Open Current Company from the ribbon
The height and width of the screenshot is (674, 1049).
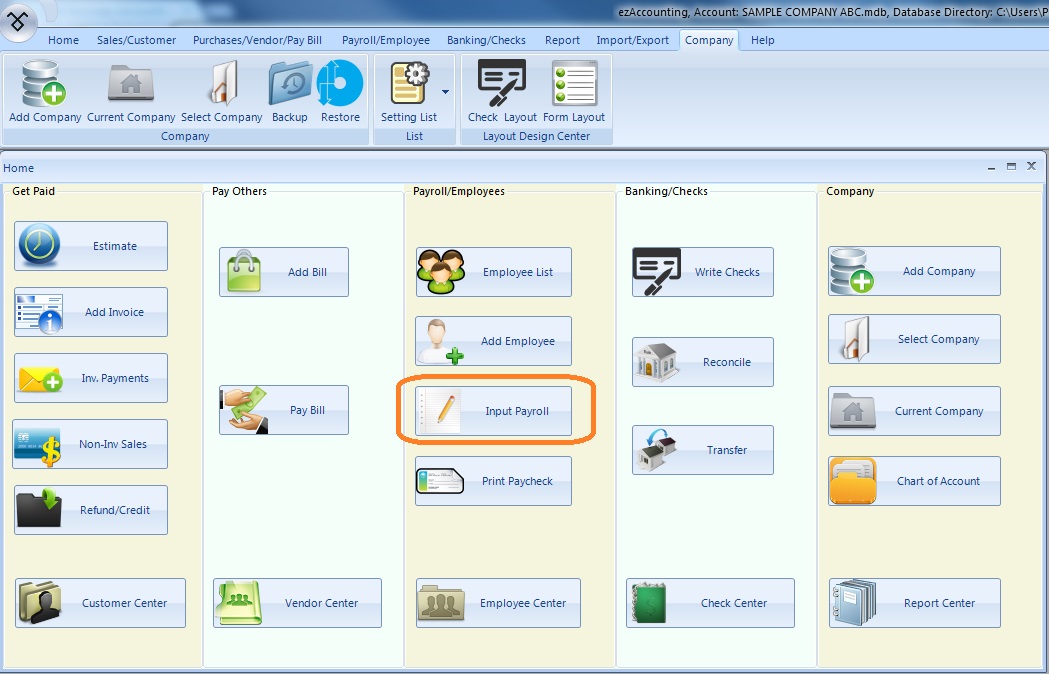point(131,92)
